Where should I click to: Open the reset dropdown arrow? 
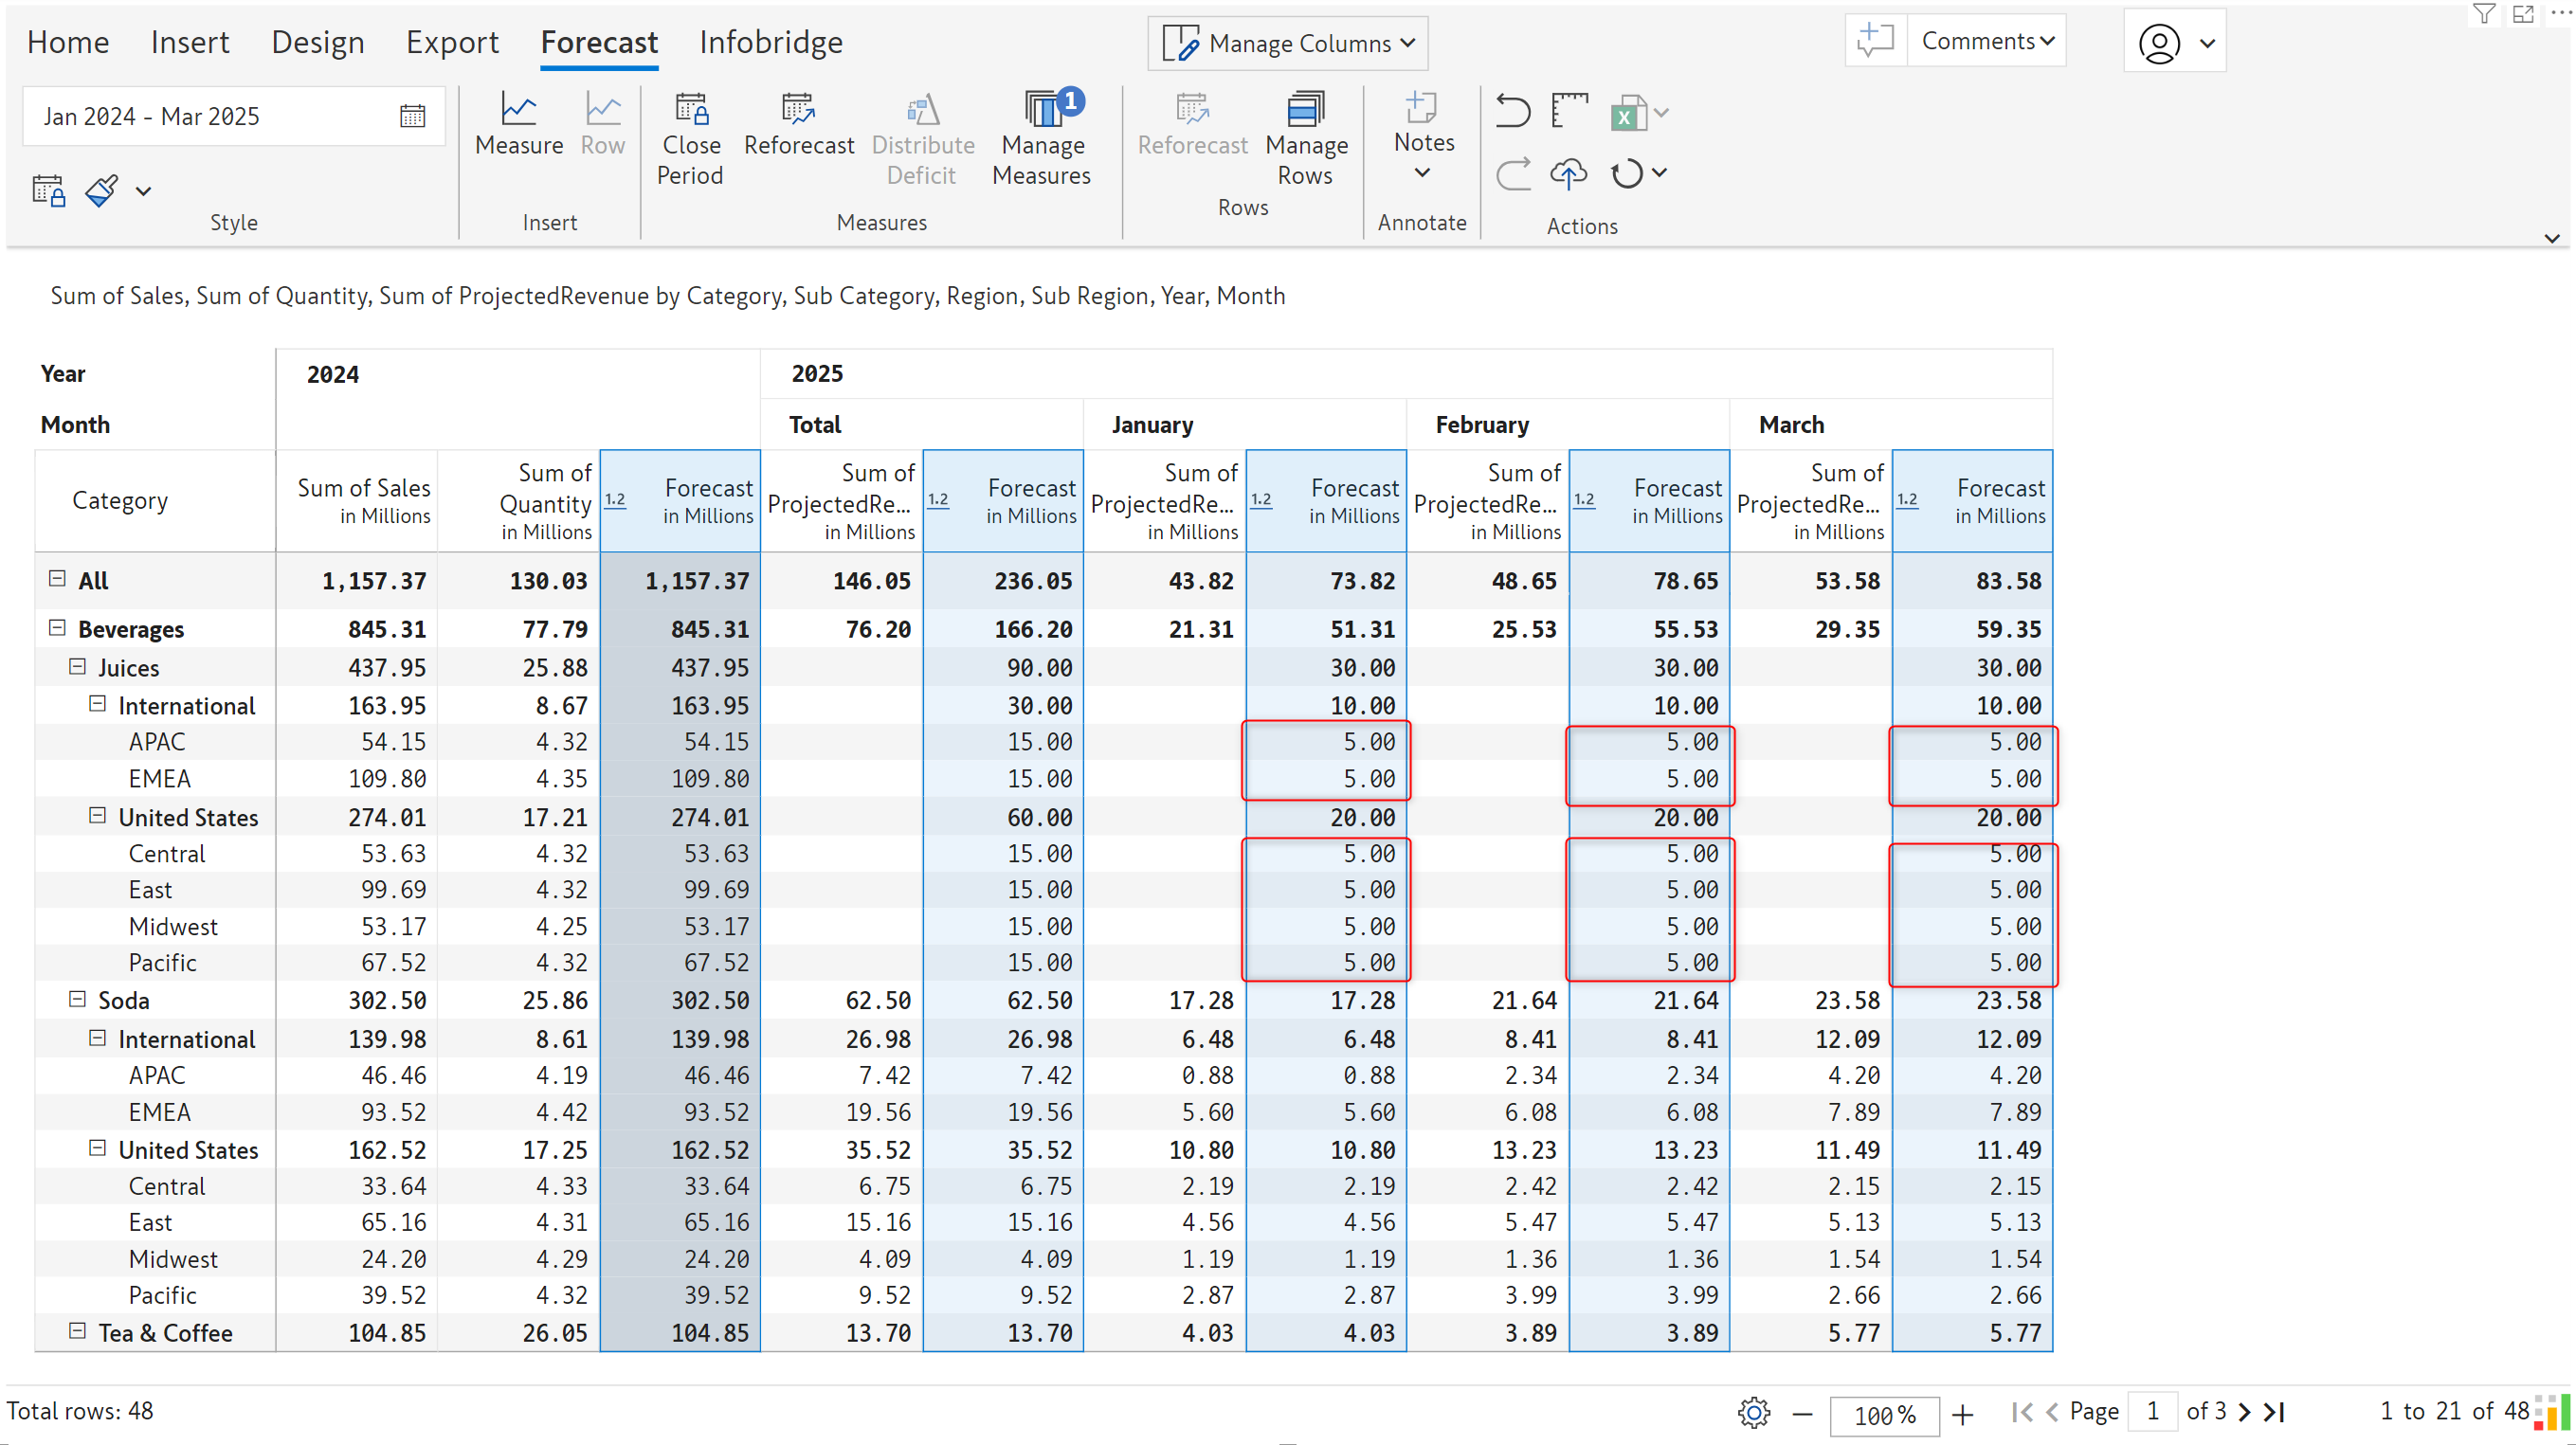1659,173
